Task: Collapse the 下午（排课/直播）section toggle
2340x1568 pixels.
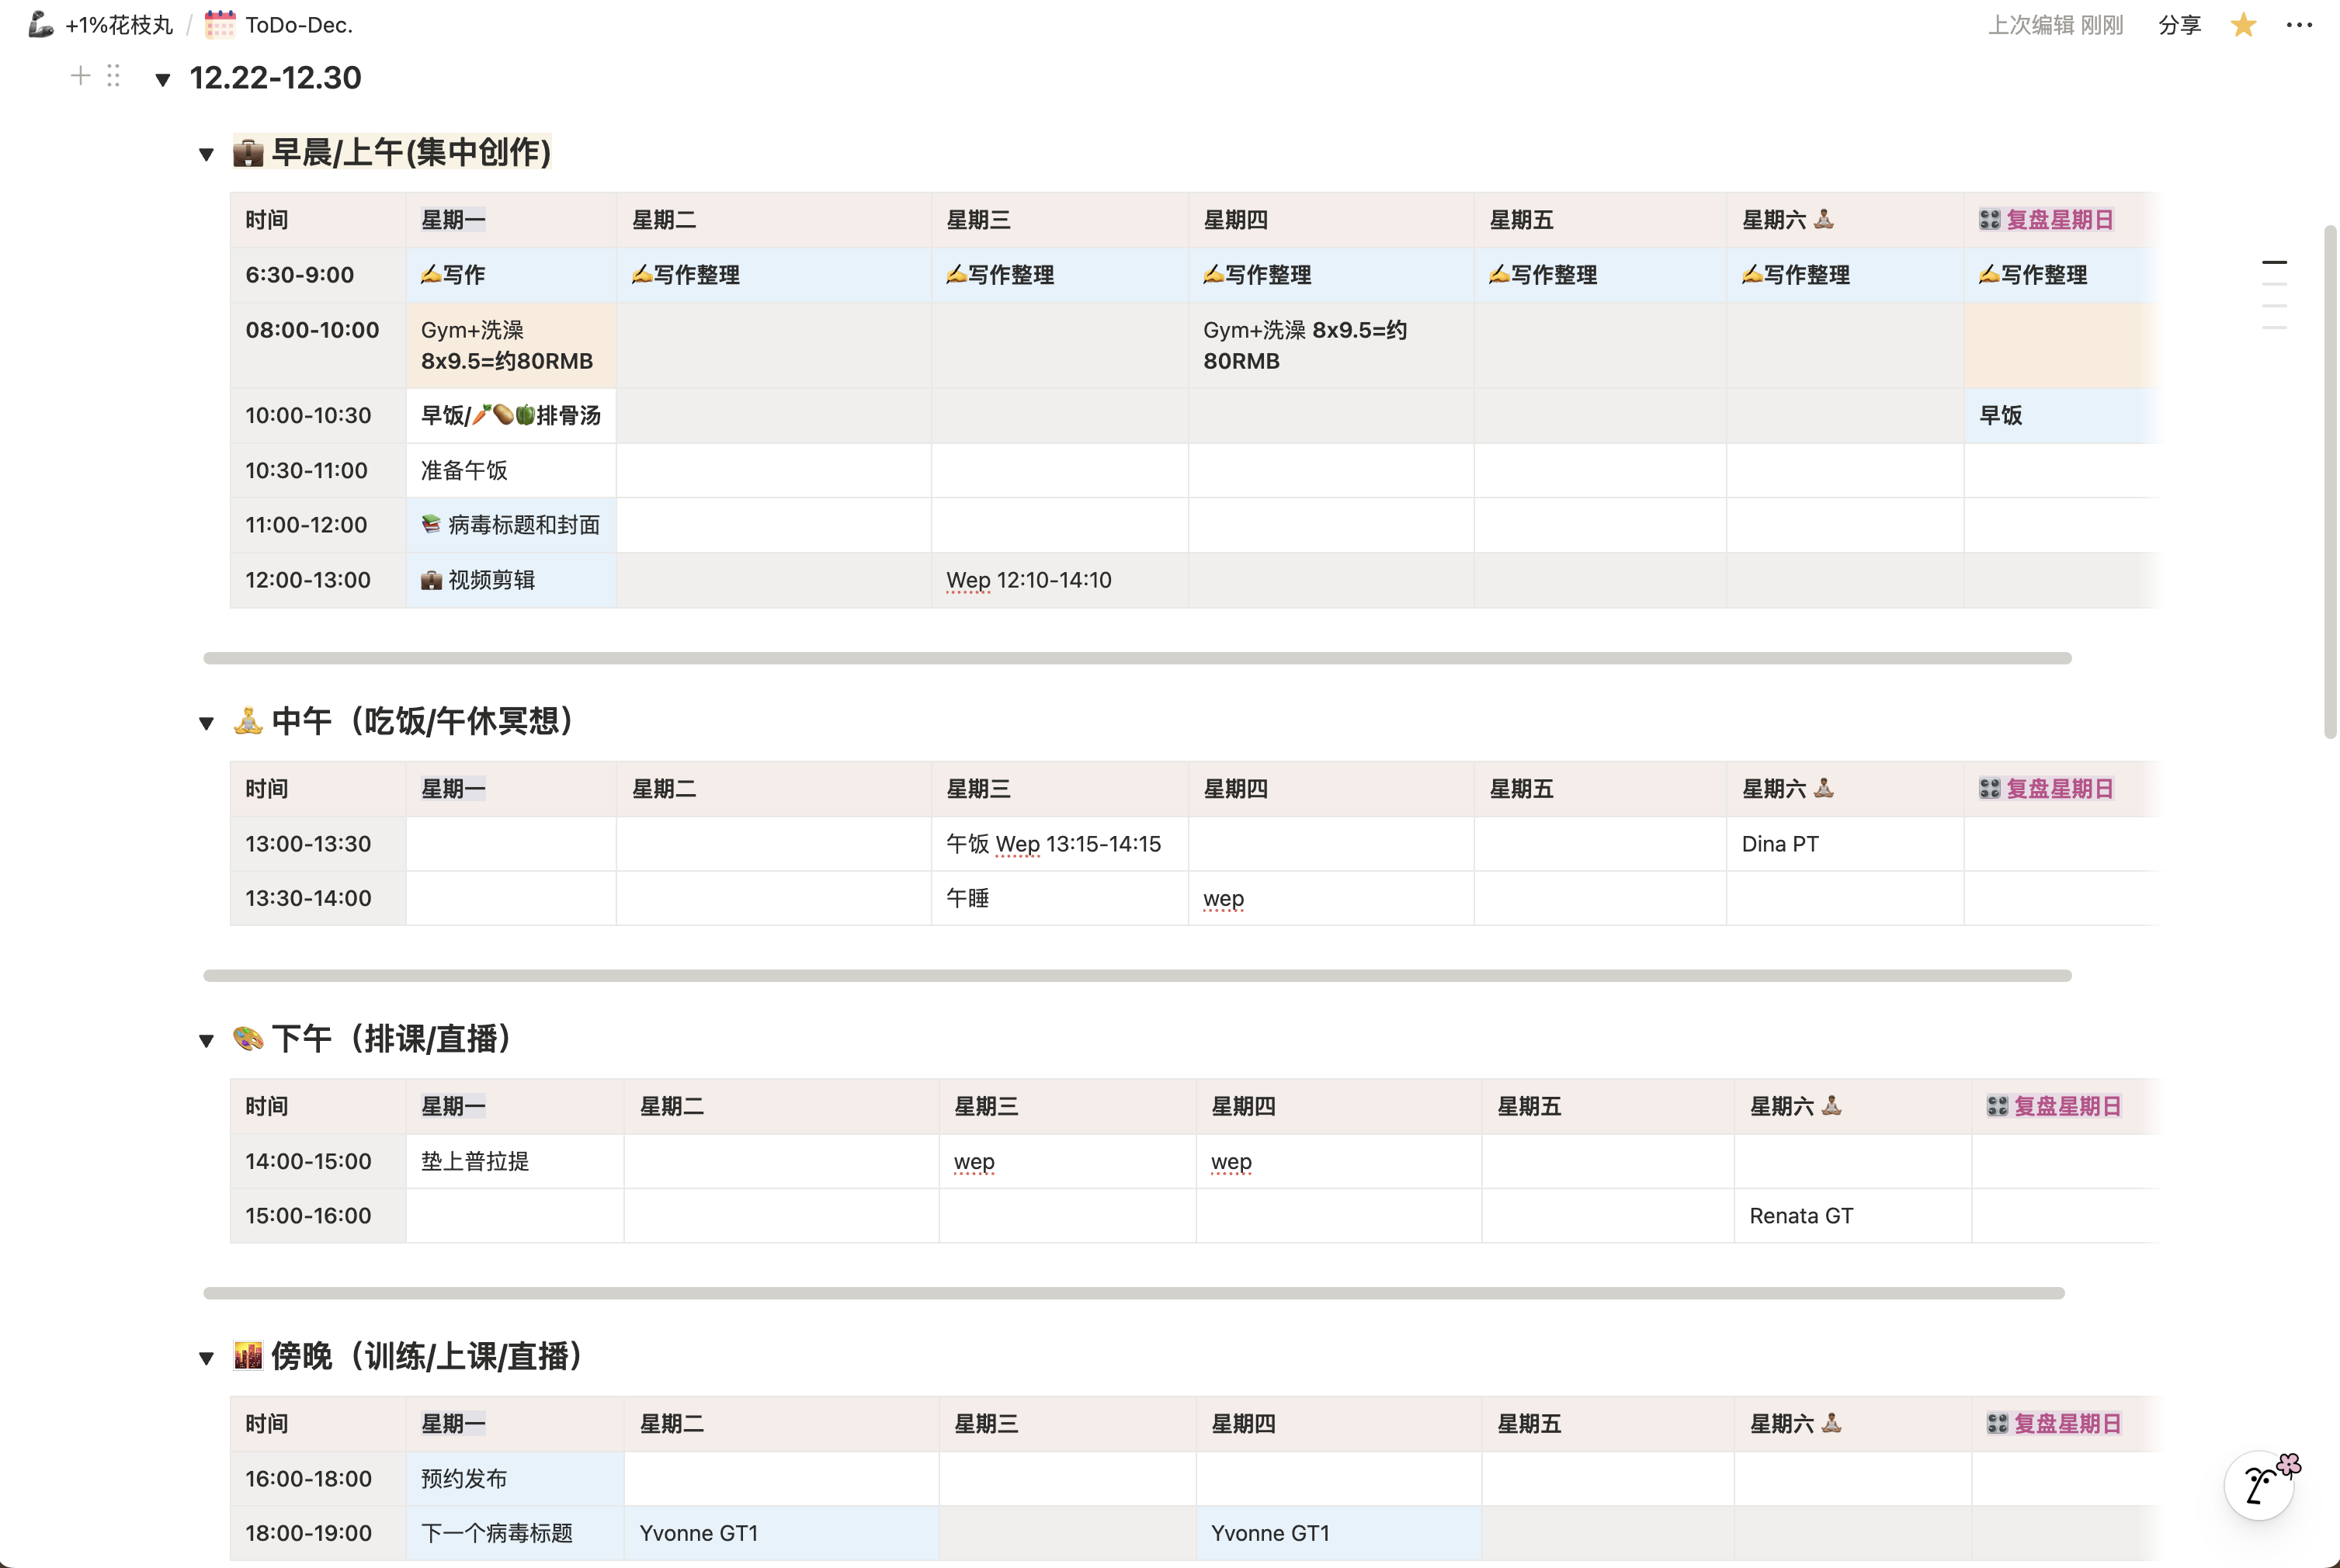Action: coord(206,1040)
